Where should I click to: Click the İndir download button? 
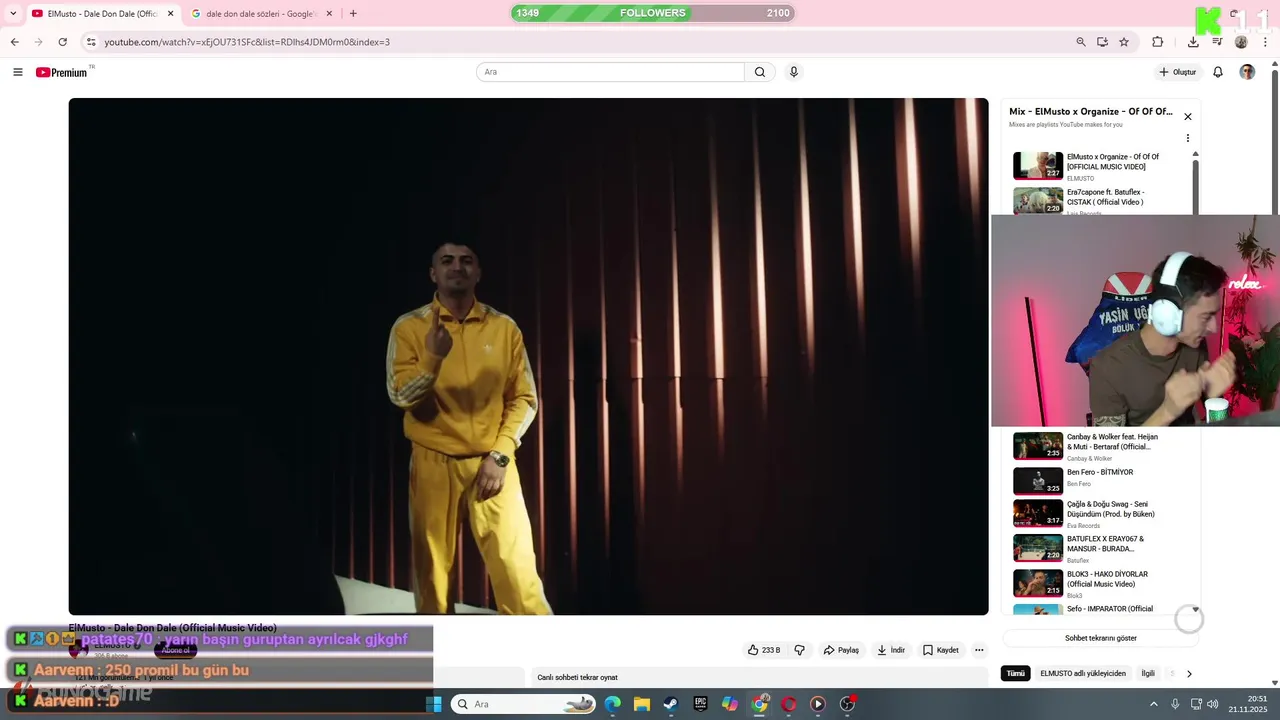[x=891, y=650]
